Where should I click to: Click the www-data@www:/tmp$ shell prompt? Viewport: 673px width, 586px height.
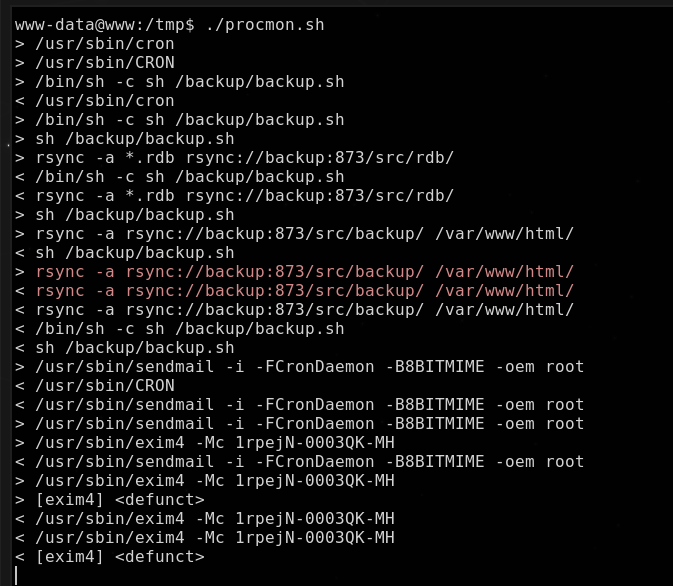coord(105,25)
